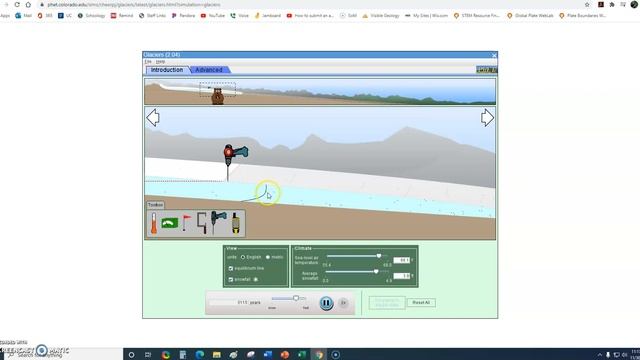
Task: Open the Pandora bookmark
Action: point(183,16)
